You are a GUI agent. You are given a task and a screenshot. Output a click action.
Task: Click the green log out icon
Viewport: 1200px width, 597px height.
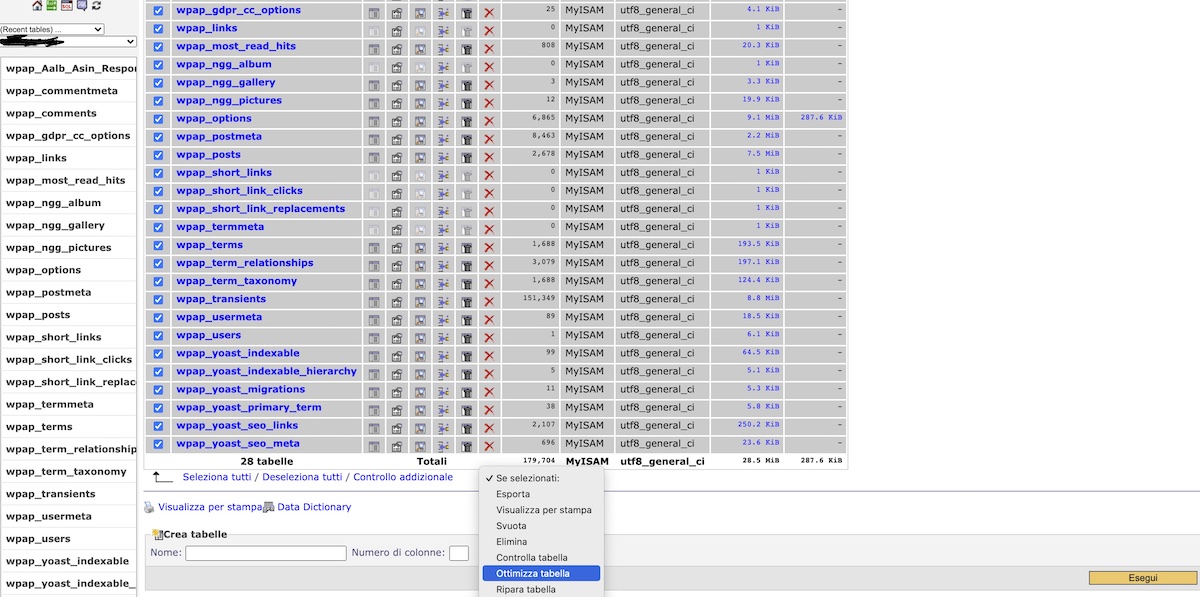click(x=52, y=5)
